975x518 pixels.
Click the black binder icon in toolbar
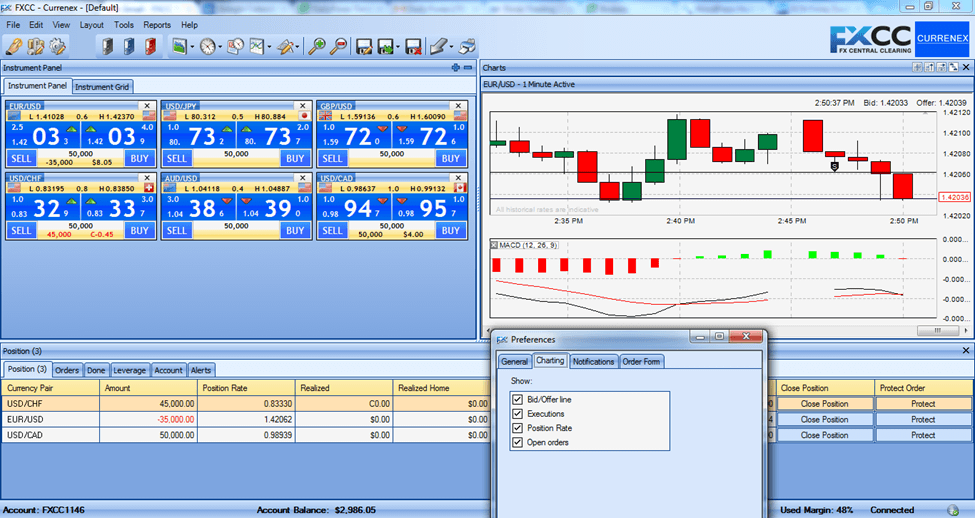coord(107,46)
